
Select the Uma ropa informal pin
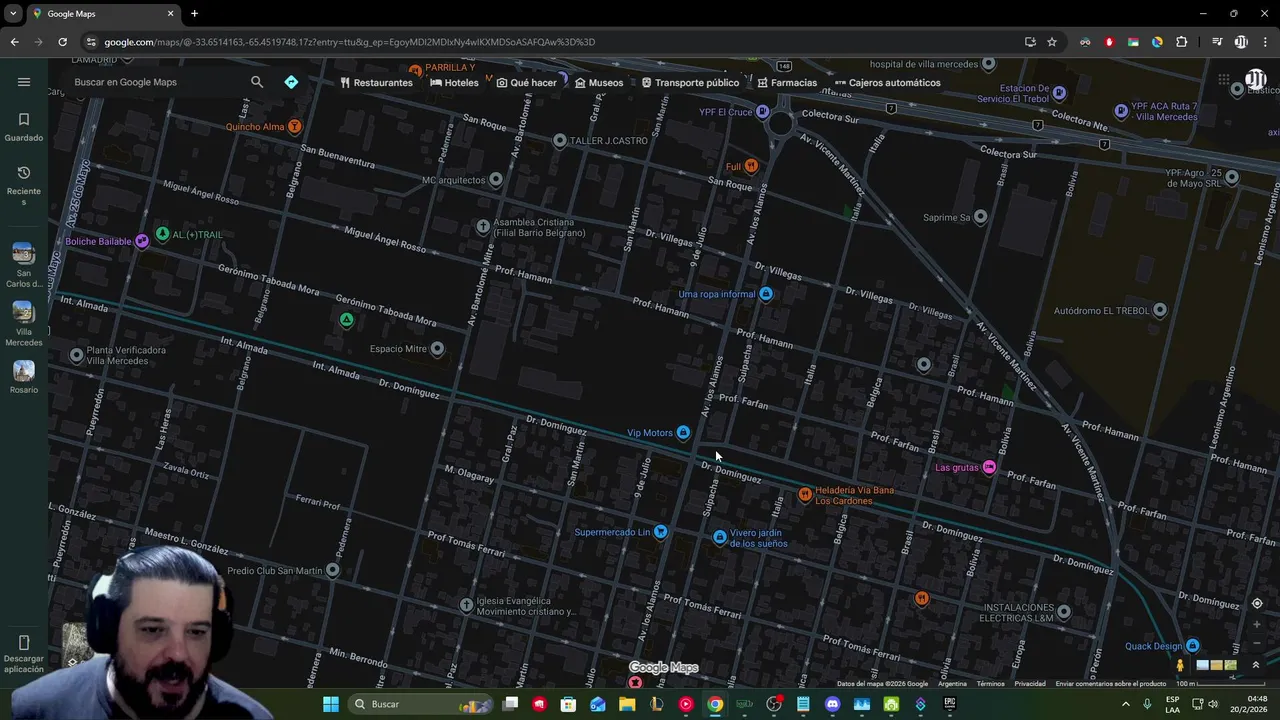[x=766, y=293]
